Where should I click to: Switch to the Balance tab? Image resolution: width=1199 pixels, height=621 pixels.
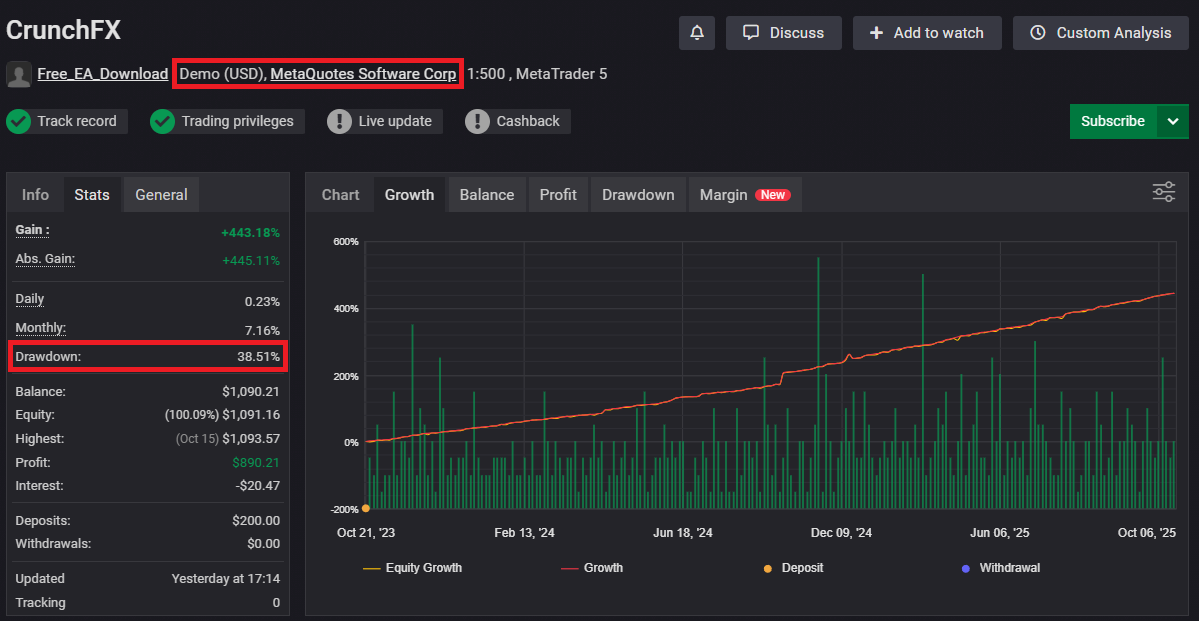pos(487,194)
